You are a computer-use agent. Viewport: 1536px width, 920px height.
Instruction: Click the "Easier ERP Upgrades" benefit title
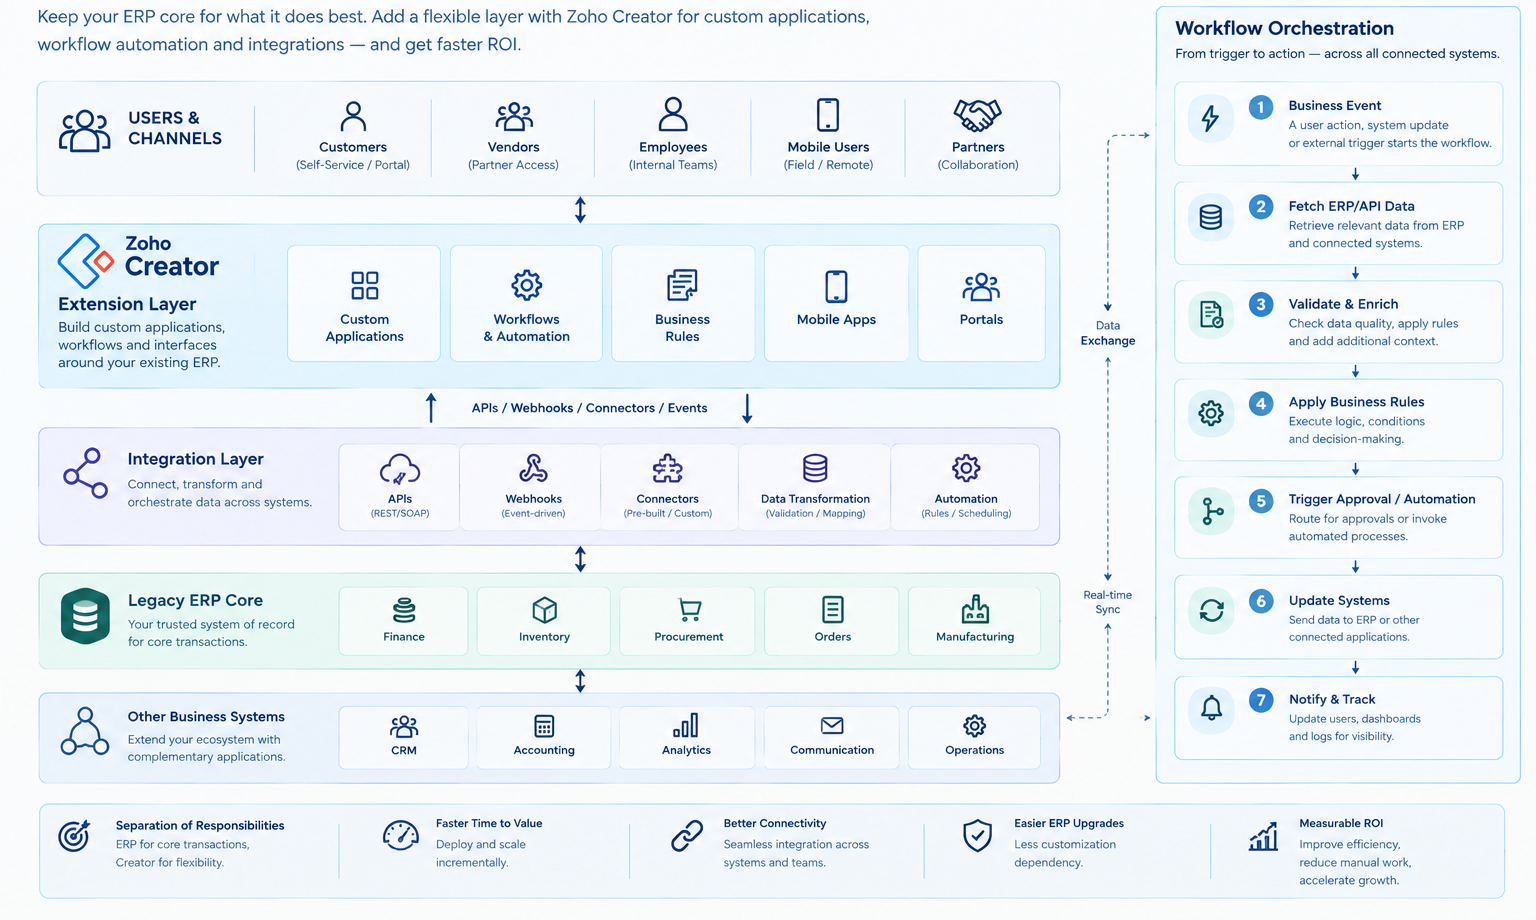point(1069,823)
